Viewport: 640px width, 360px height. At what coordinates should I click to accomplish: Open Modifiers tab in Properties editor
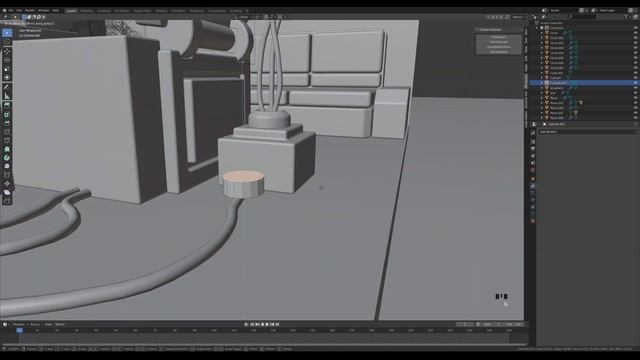533,186
